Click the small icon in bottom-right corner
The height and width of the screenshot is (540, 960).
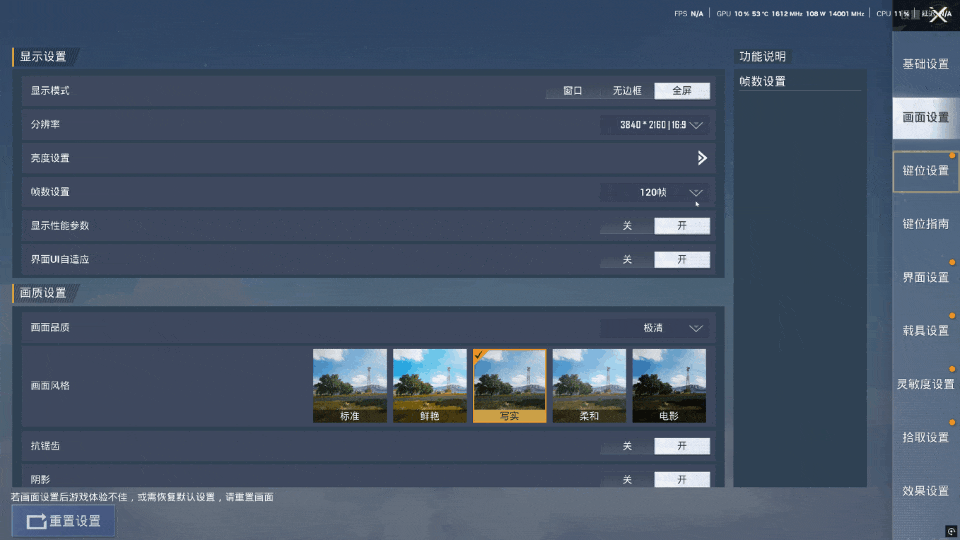click(951, 531)
